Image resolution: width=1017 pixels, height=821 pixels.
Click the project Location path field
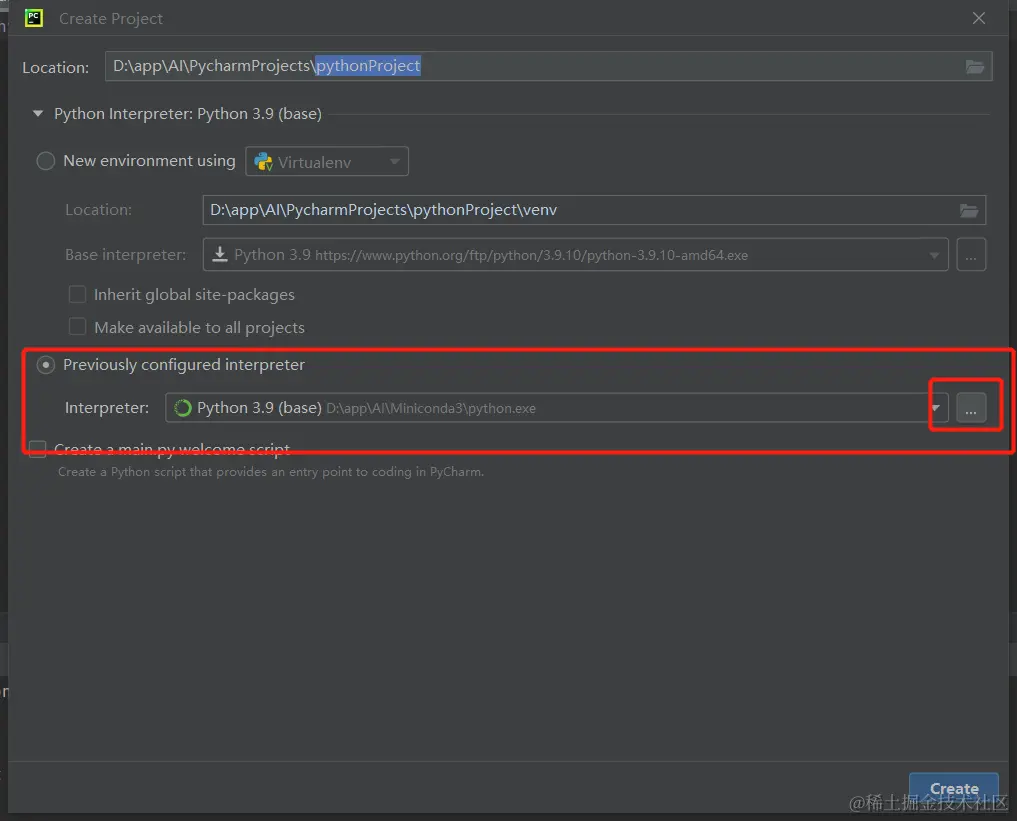click(x=548, y=66)
